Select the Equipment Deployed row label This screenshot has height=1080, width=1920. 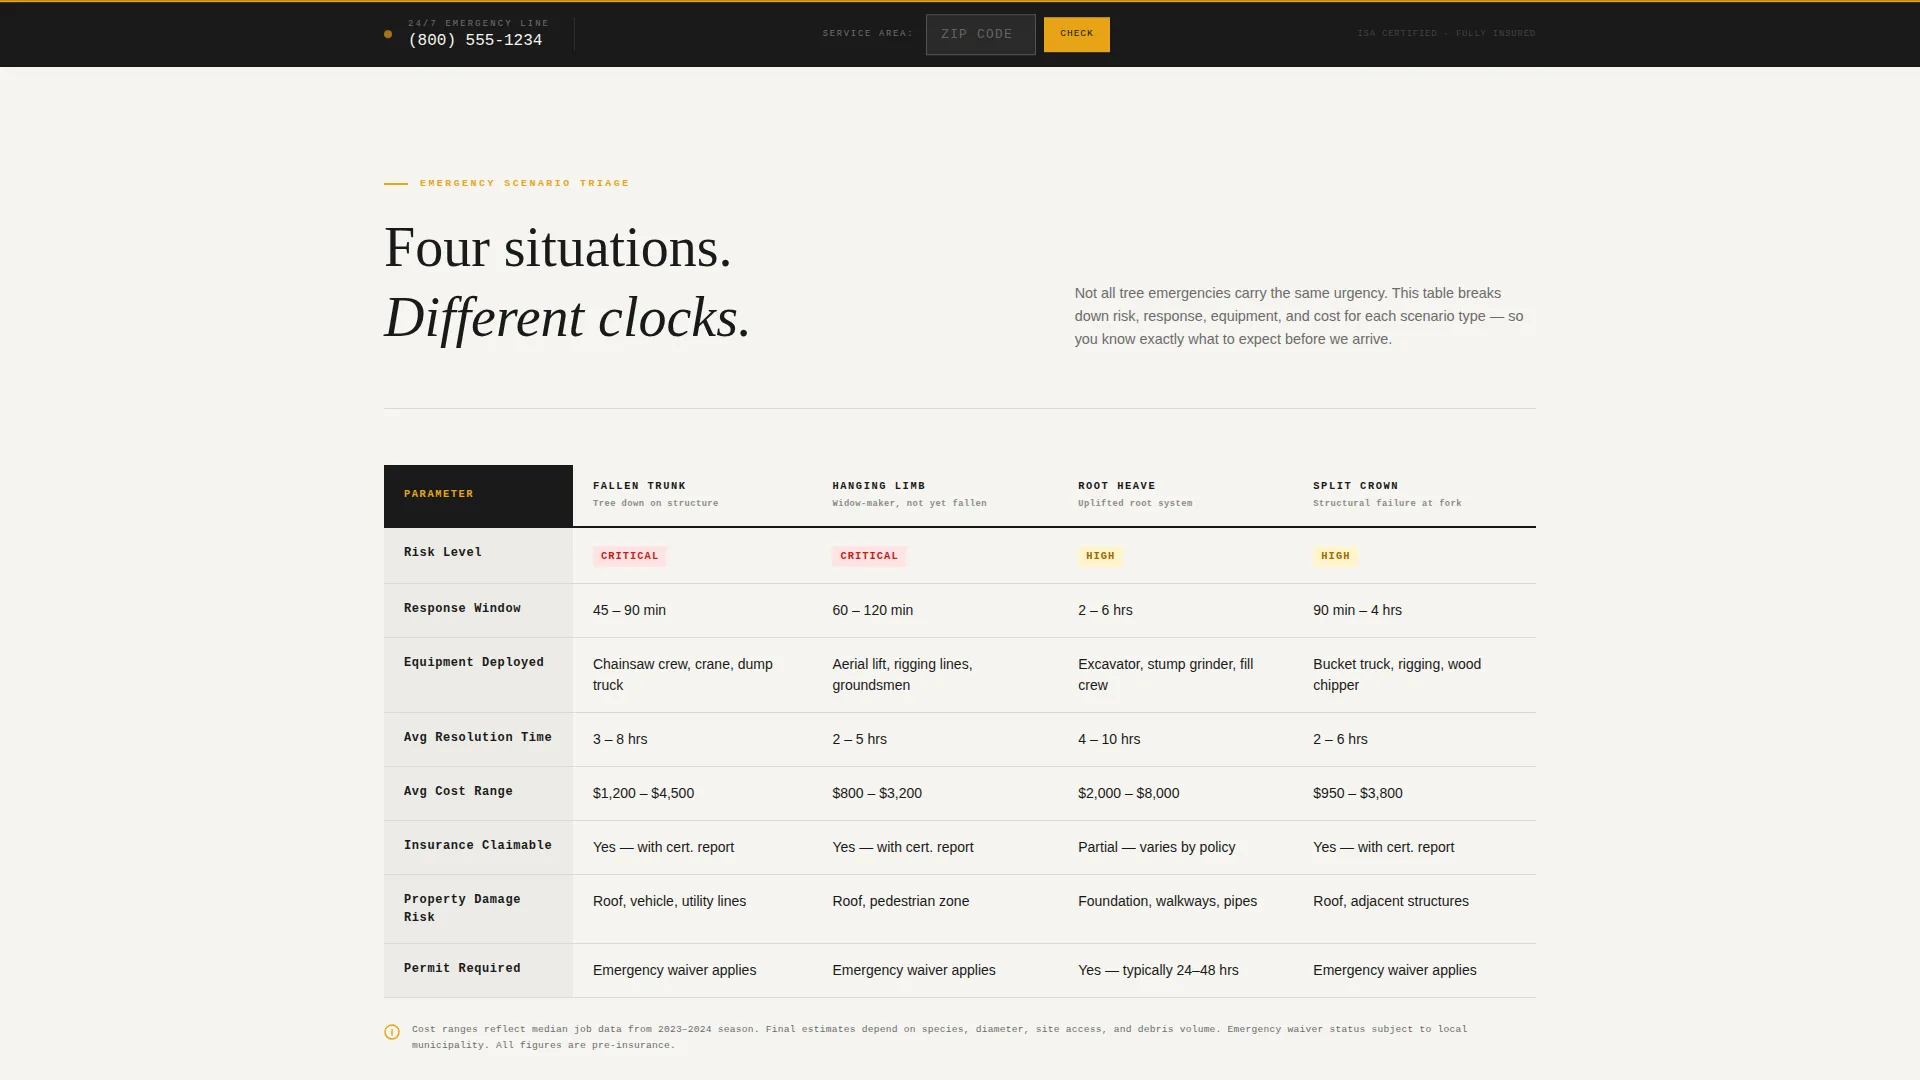pyautogui.click(x=478, y=675)
